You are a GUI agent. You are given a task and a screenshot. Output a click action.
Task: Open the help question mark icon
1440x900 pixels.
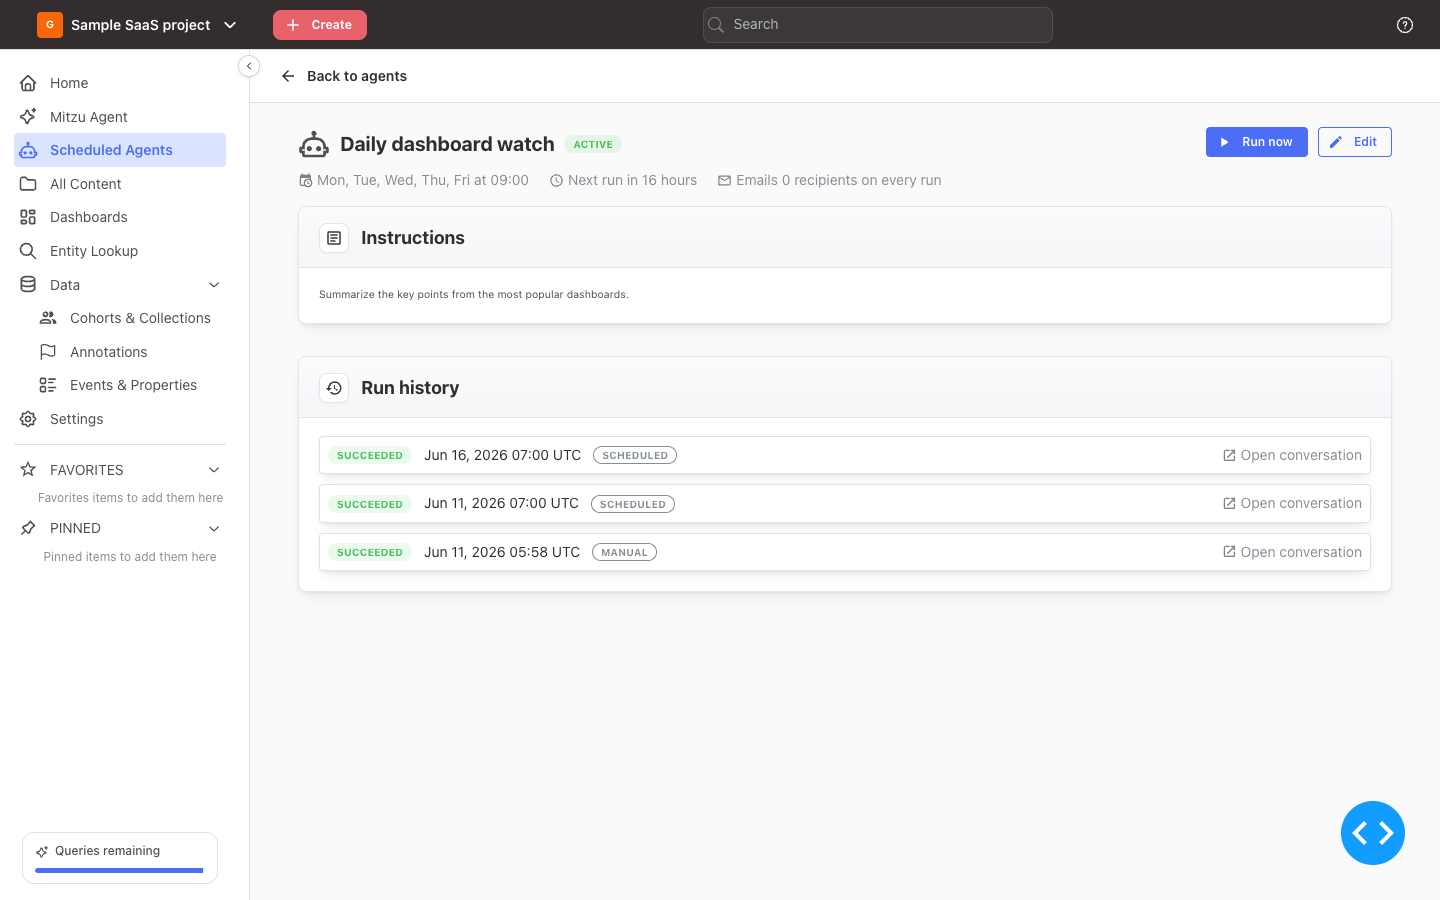pos(1405,25)
